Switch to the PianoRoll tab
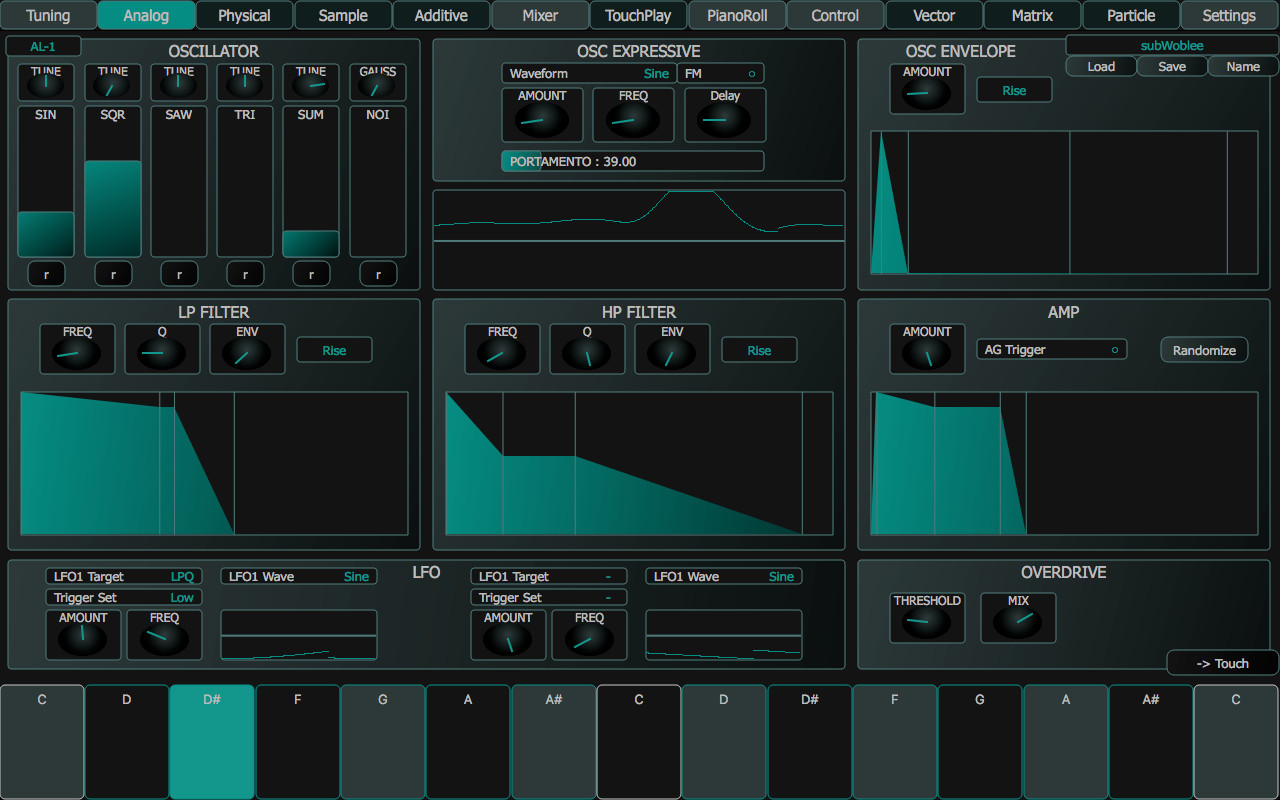The image size is (1280, 800). pos(737,15)
